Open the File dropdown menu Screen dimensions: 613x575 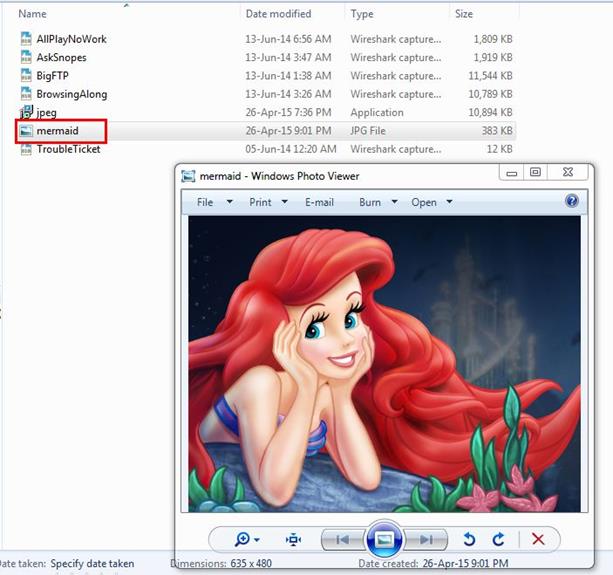click(x=214, y=202)
